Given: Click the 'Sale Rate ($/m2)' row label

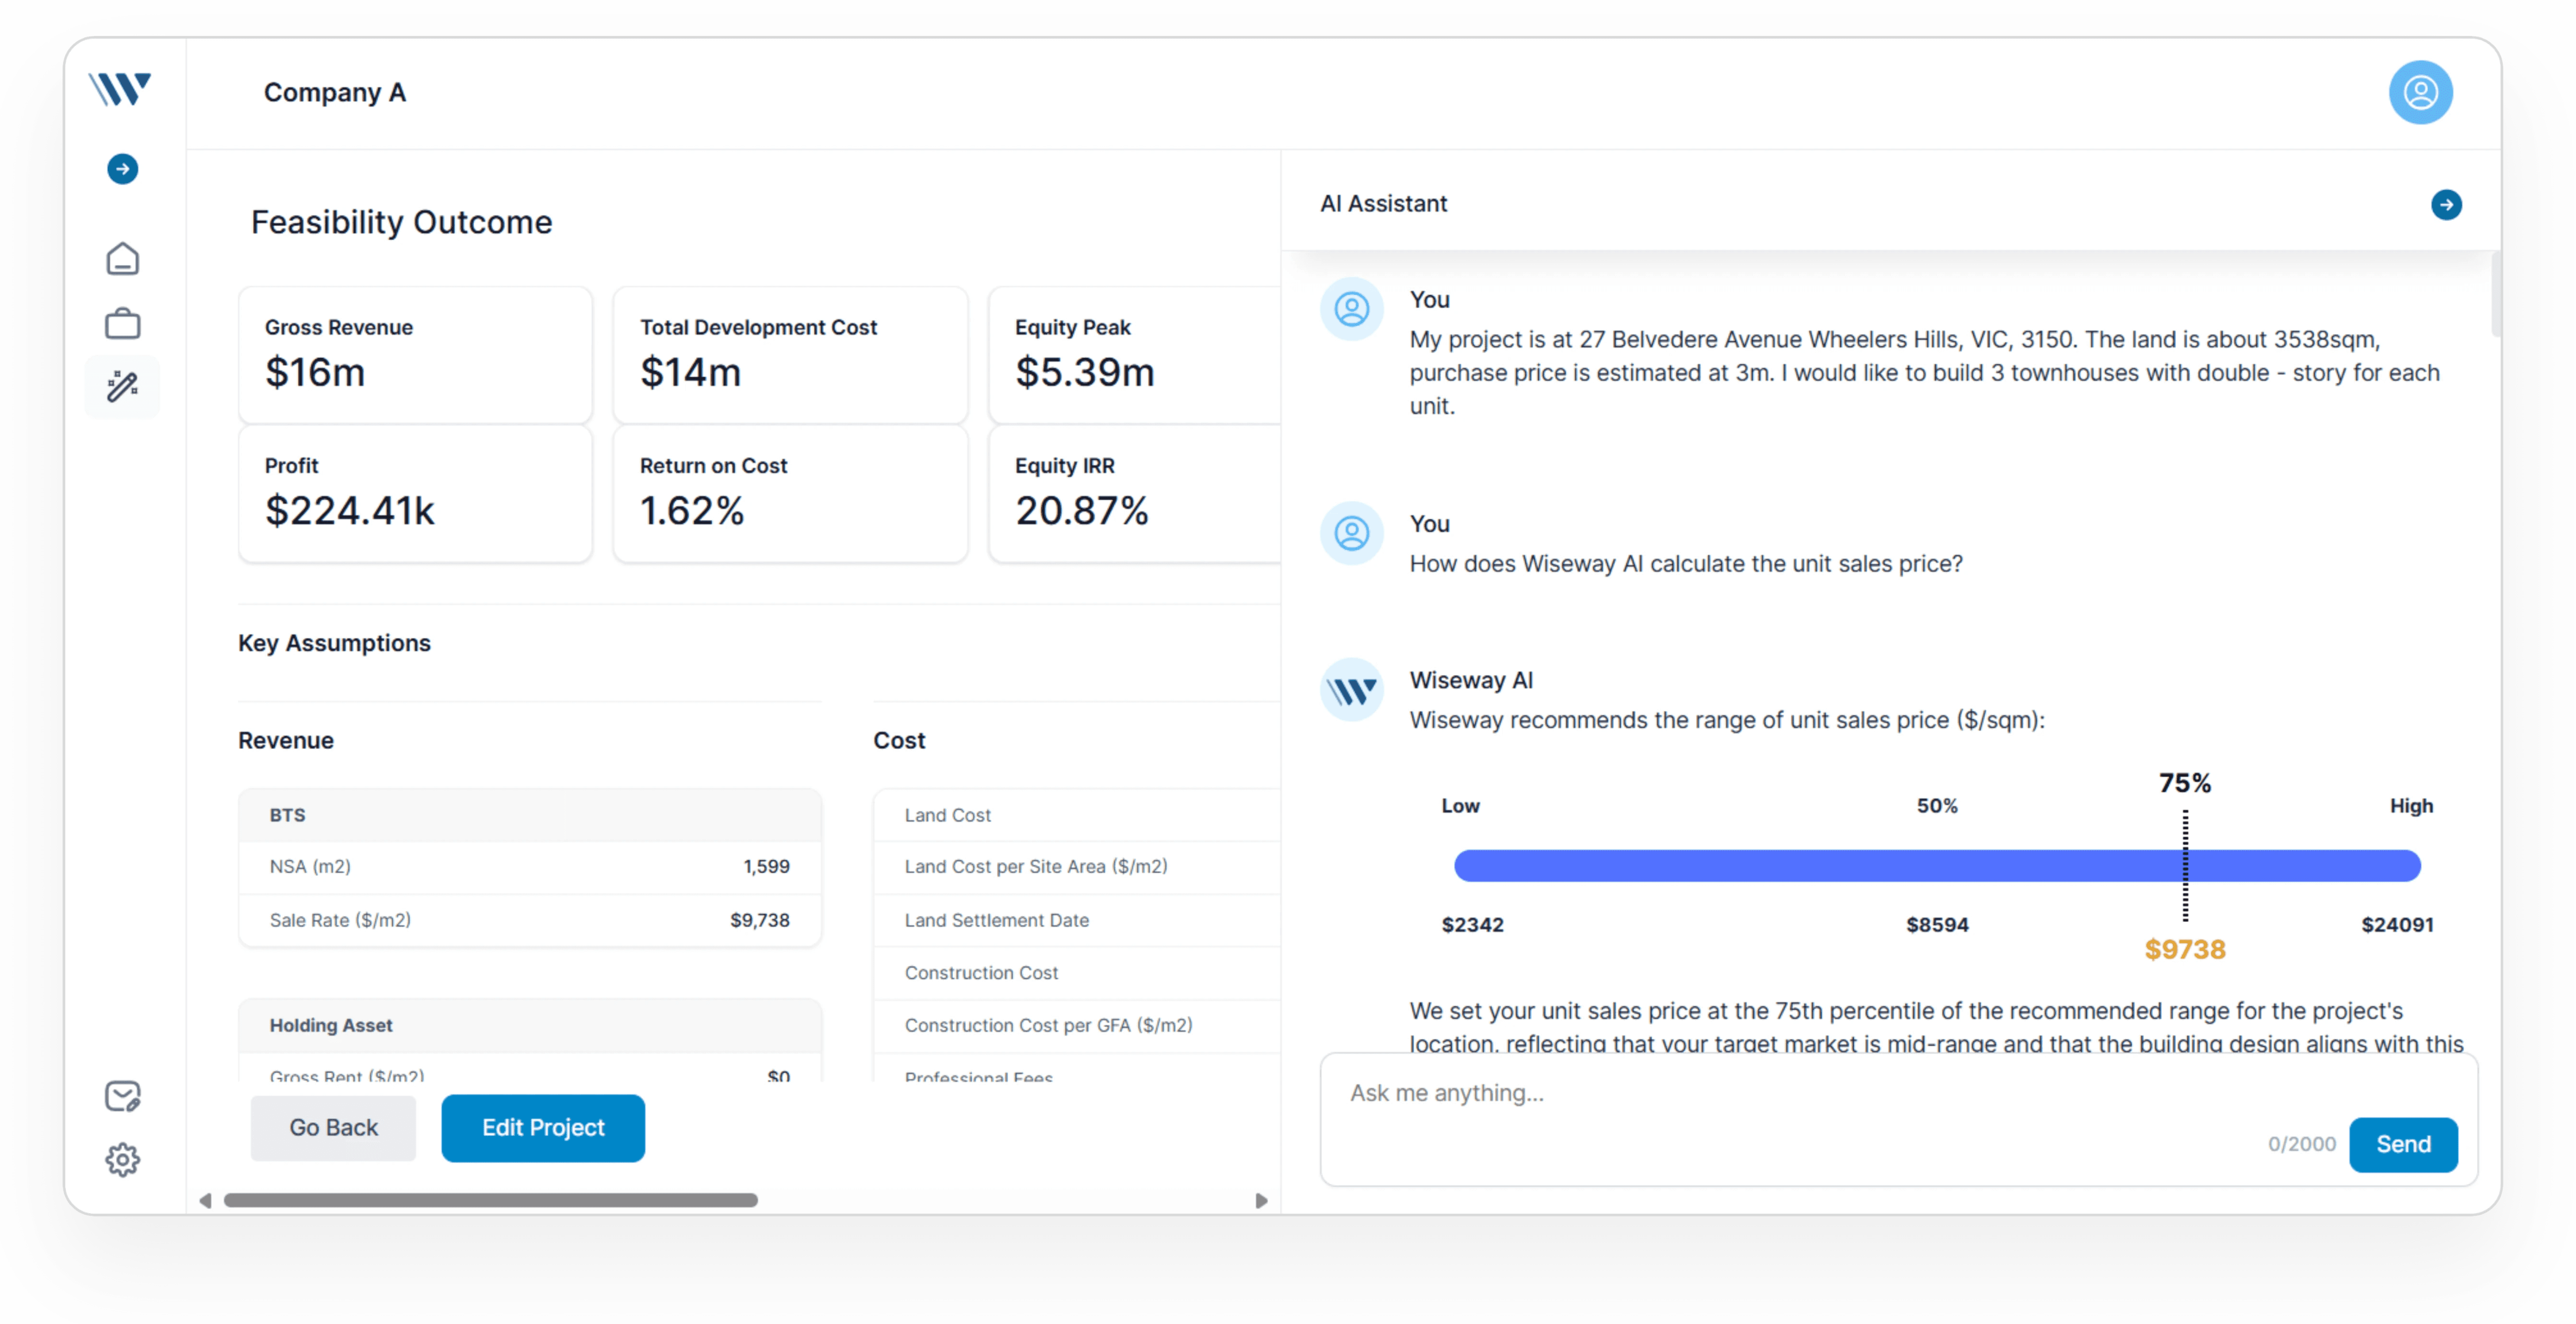Looking at the screenshot, I should point(340,920).
